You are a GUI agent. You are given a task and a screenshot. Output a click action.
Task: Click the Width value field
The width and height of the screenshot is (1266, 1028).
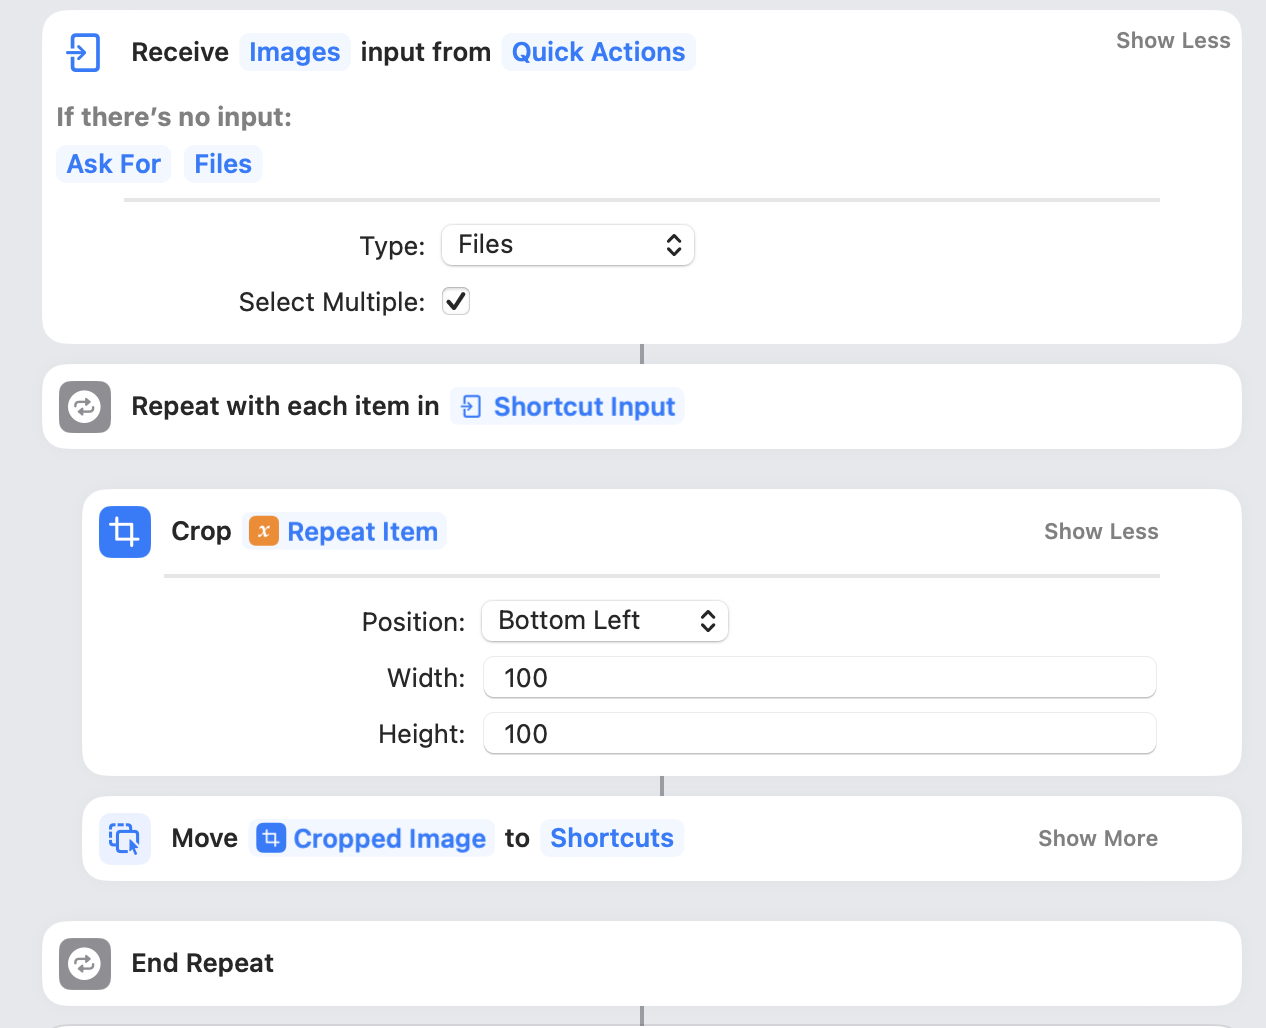coord(819,677)
